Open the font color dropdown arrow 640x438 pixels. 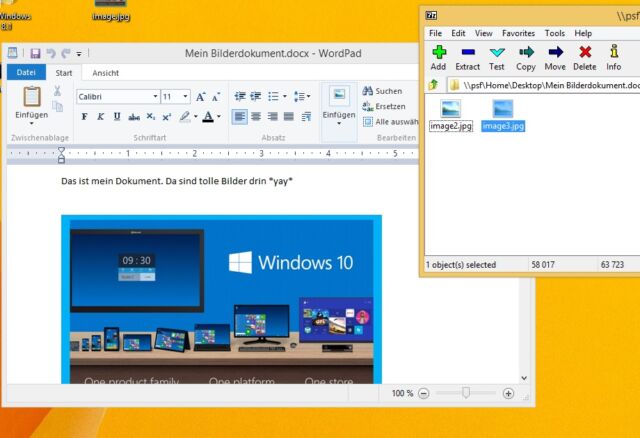[218, 117]
